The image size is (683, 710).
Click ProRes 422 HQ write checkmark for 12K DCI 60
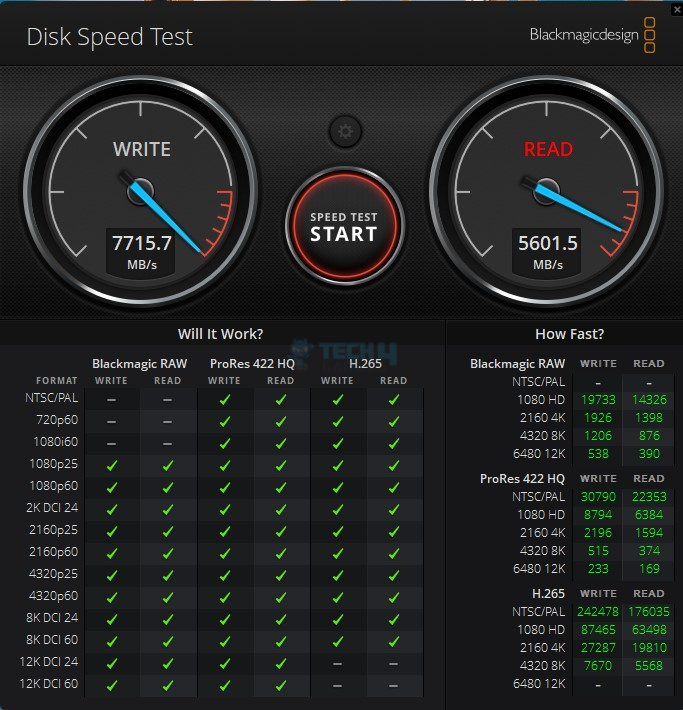coord(225,685)
